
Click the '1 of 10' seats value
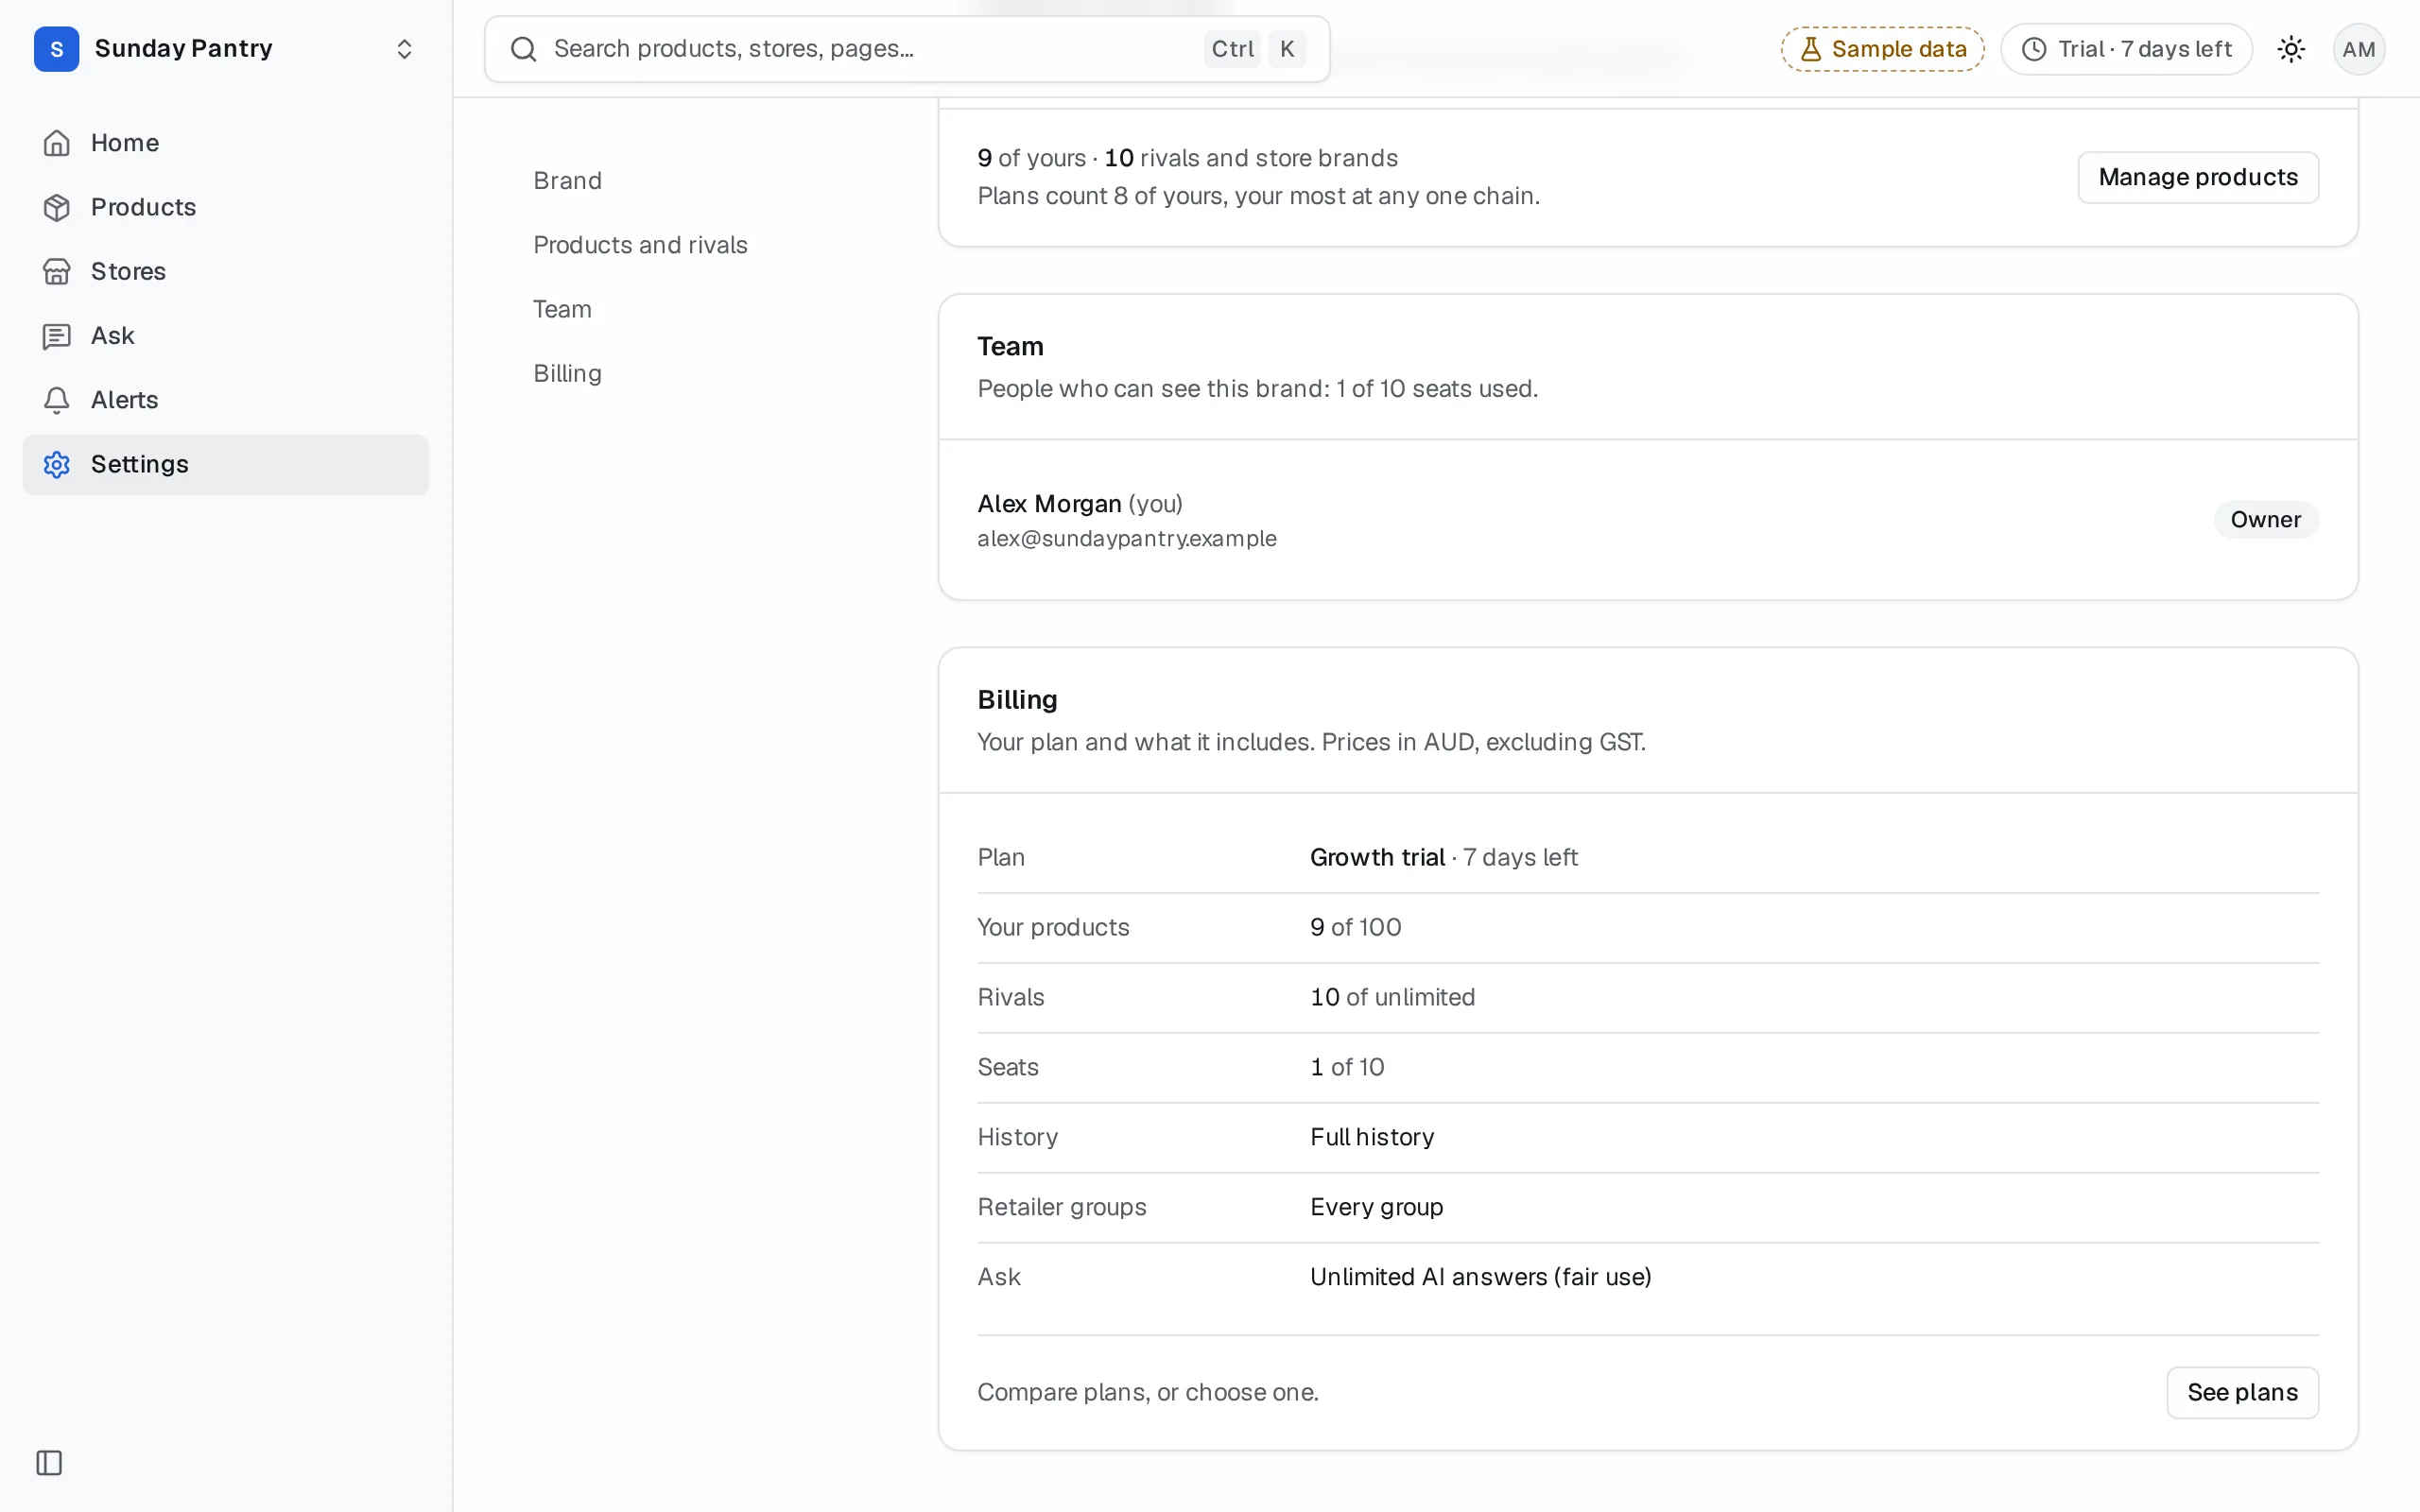pos(1347,1068)
